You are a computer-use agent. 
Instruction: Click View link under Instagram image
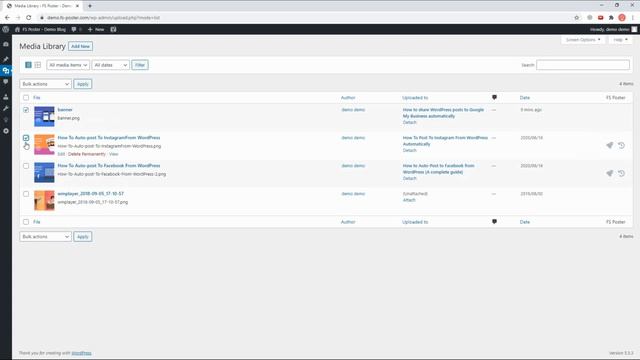coord(113,154)
